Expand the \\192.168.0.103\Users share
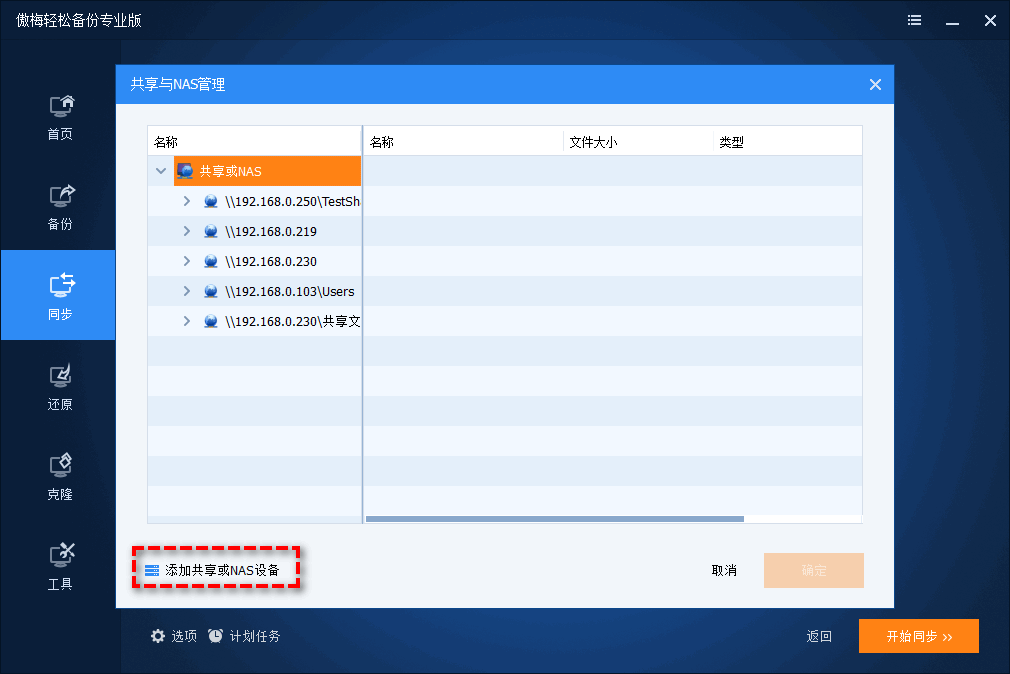The height and width of the screenshot is (674, 1010). [x=185, y=291]
